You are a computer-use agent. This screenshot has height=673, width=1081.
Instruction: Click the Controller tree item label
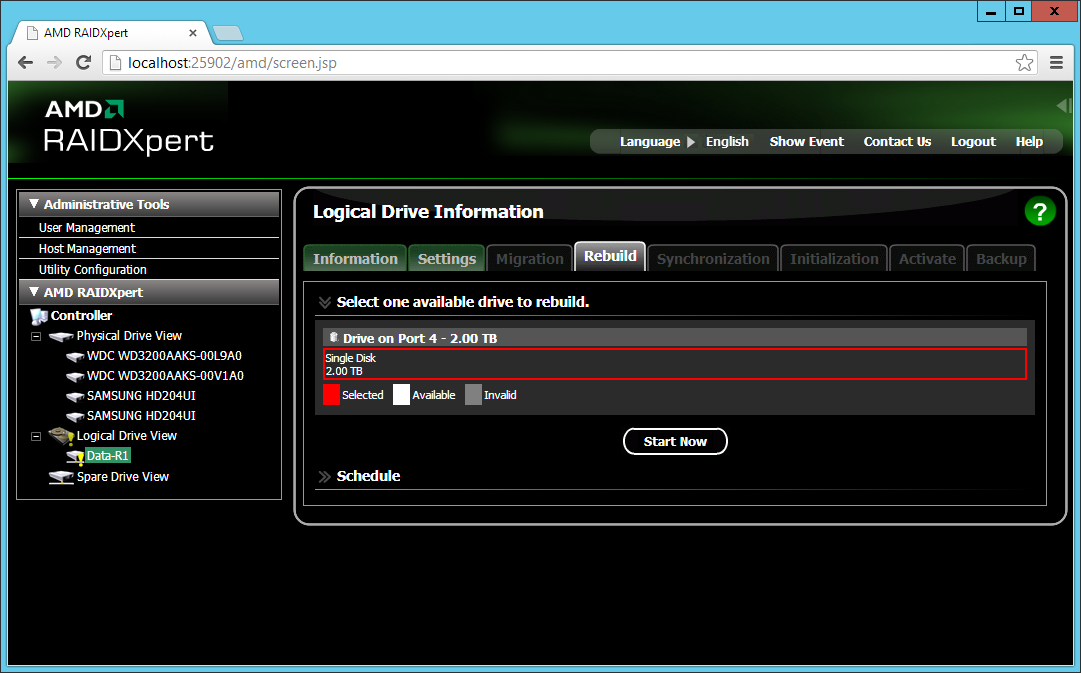tap(81, 316)
